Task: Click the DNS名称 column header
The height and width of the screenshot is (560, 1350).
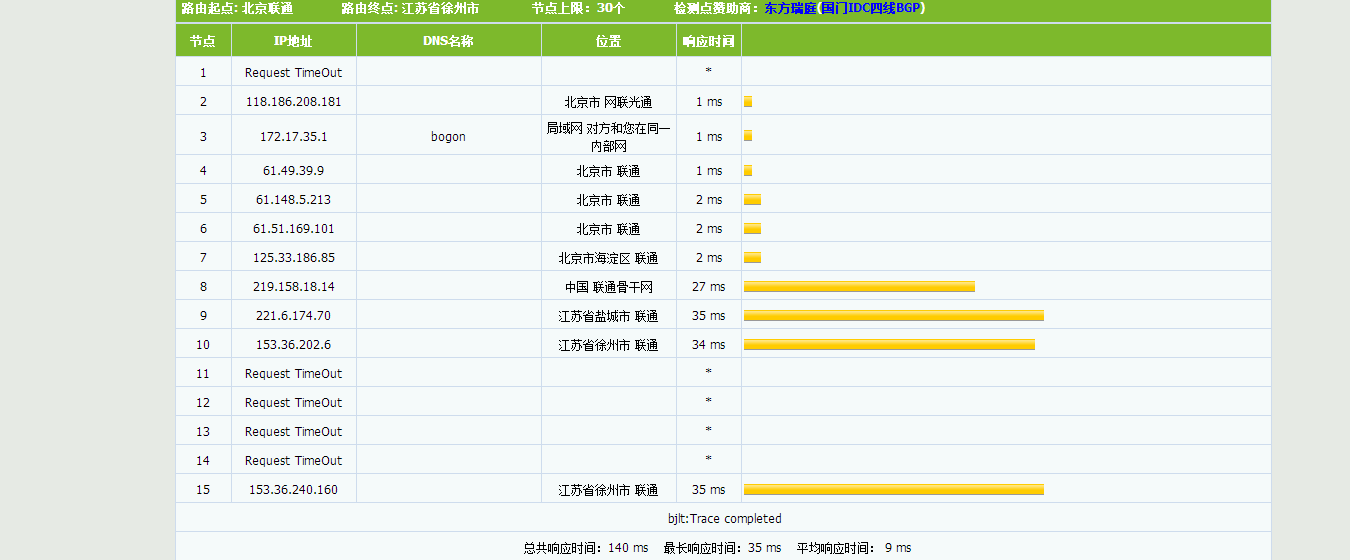Action: click(448, 42)
